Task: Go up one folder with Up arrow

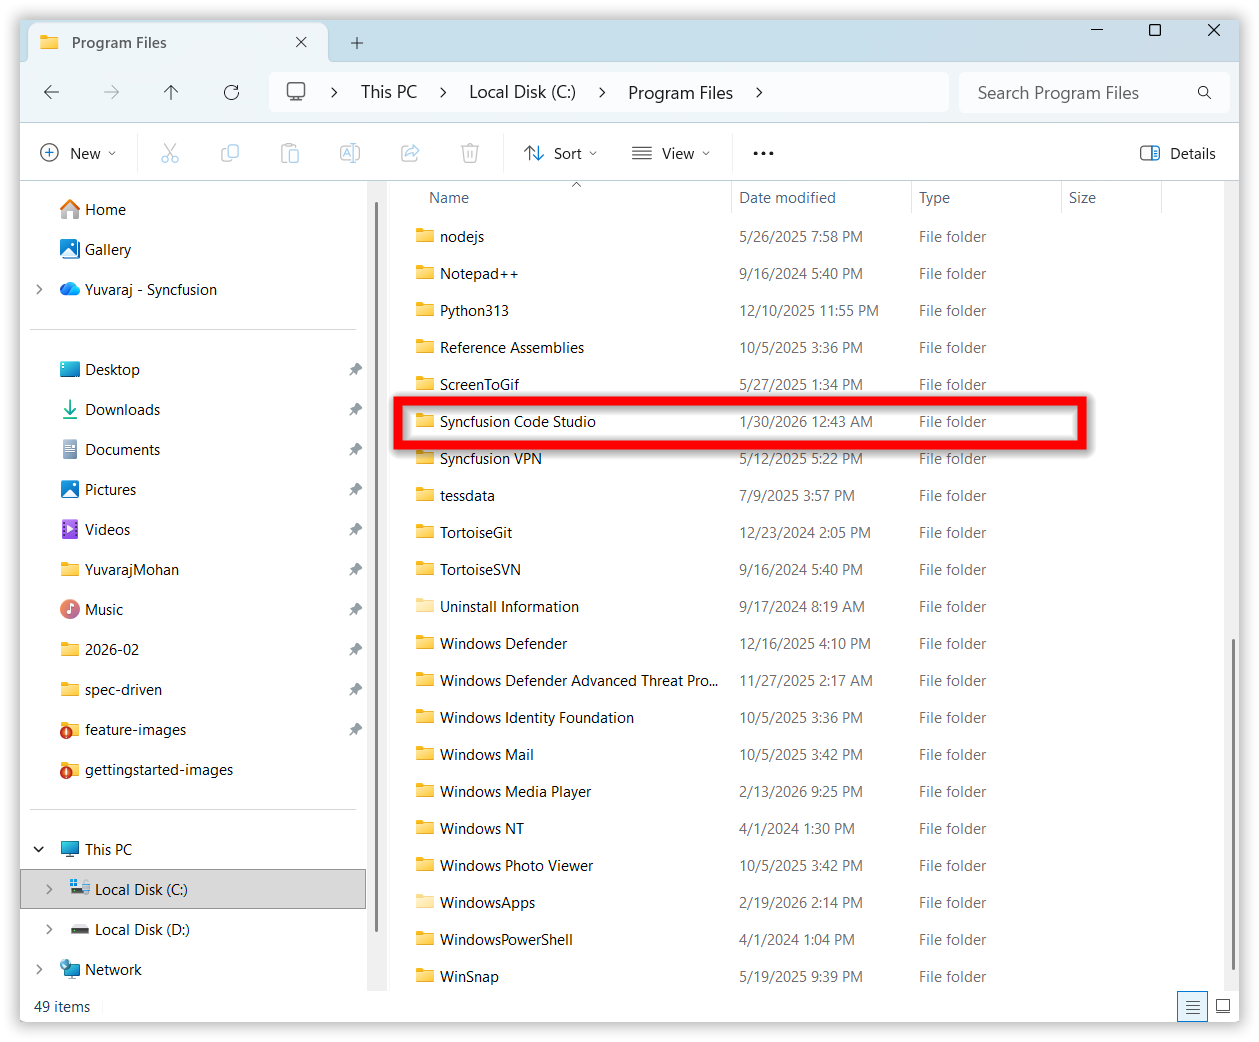Action: pyautogui.click(x=171, y=92)
